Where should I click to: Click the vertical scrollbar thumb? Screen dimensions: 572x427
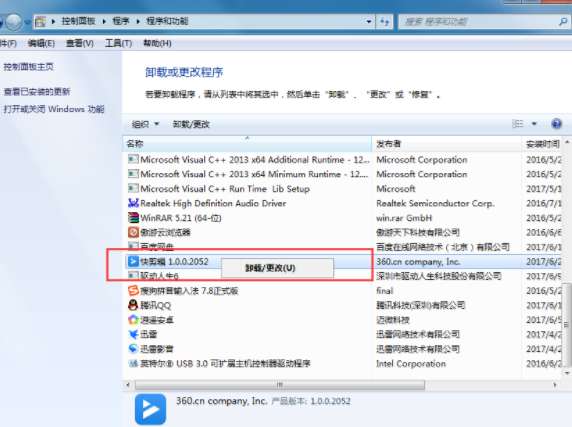coord(567,325)
